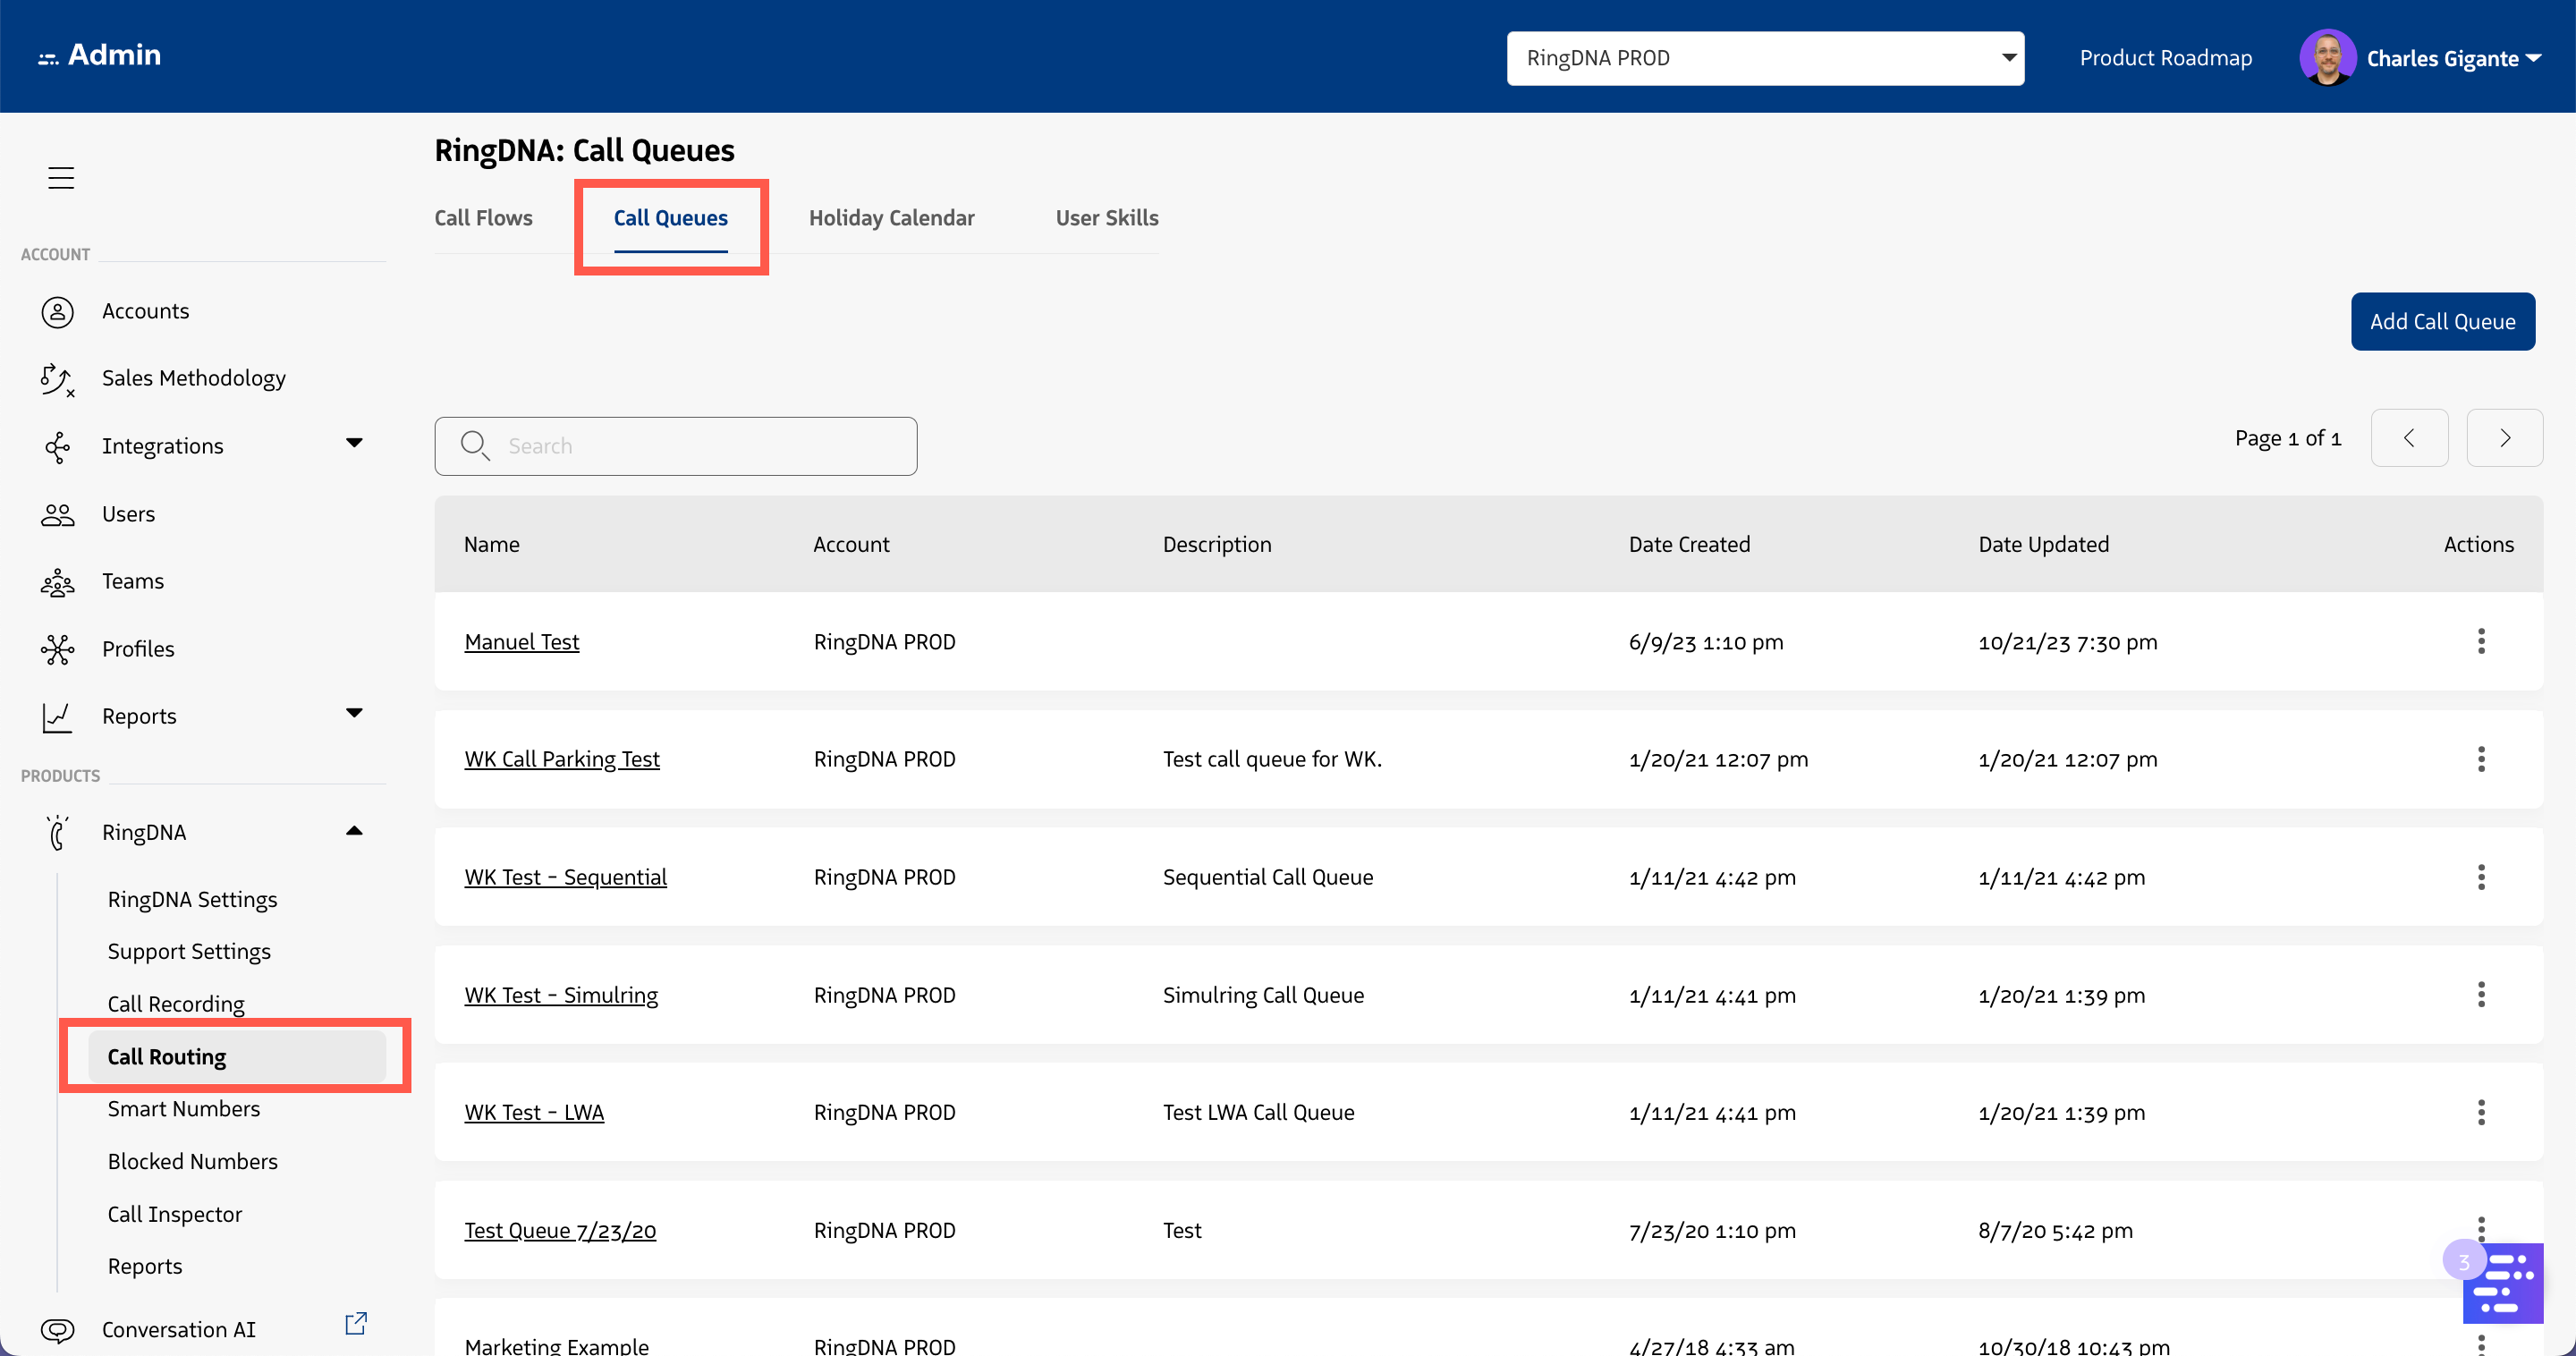
Task: Click the hamburger menu icon
Action: 61,178
